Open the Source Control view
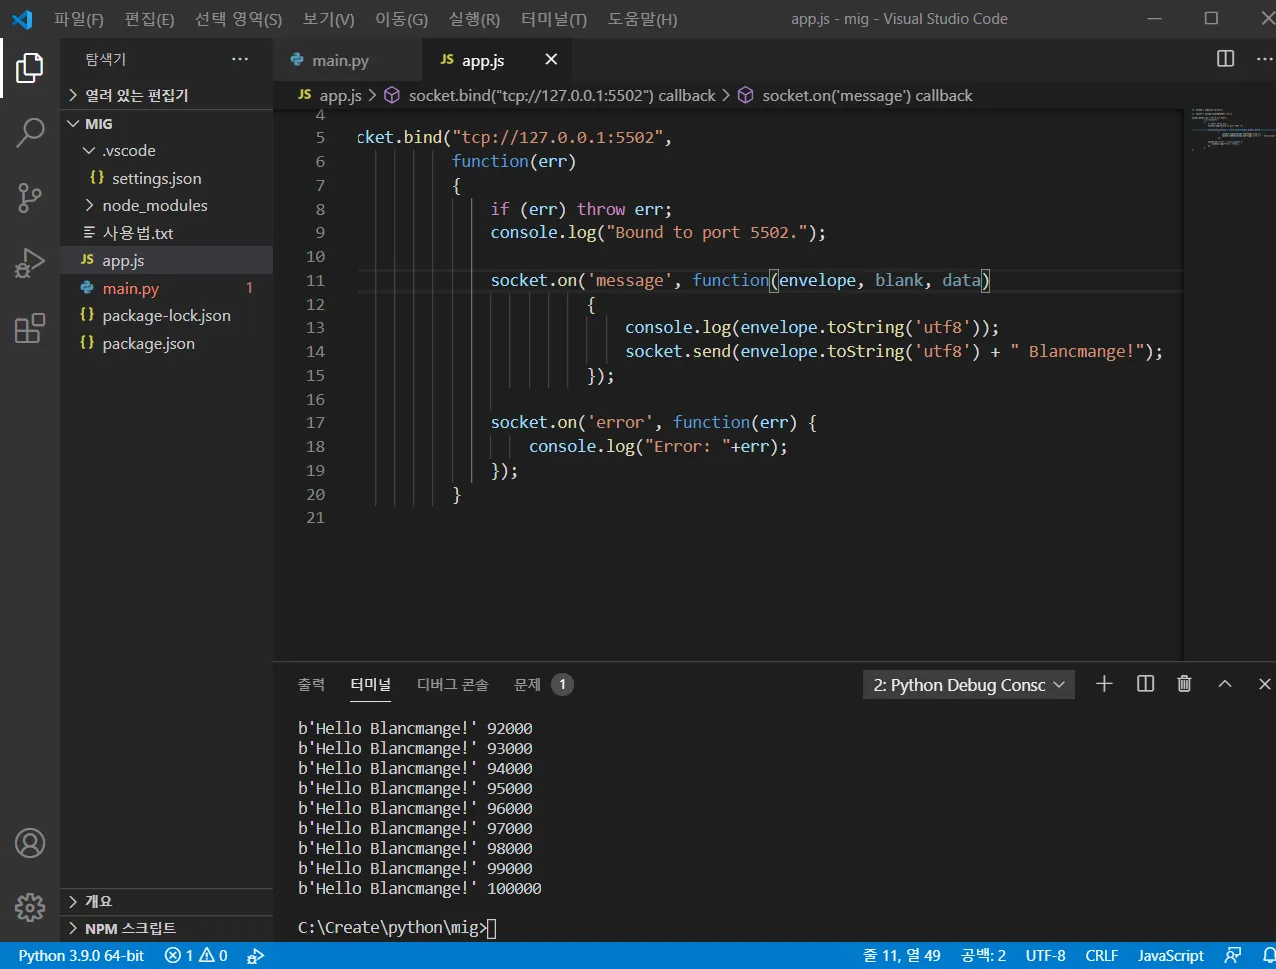Screen dimensions: 1276x969 pos(30,197)
